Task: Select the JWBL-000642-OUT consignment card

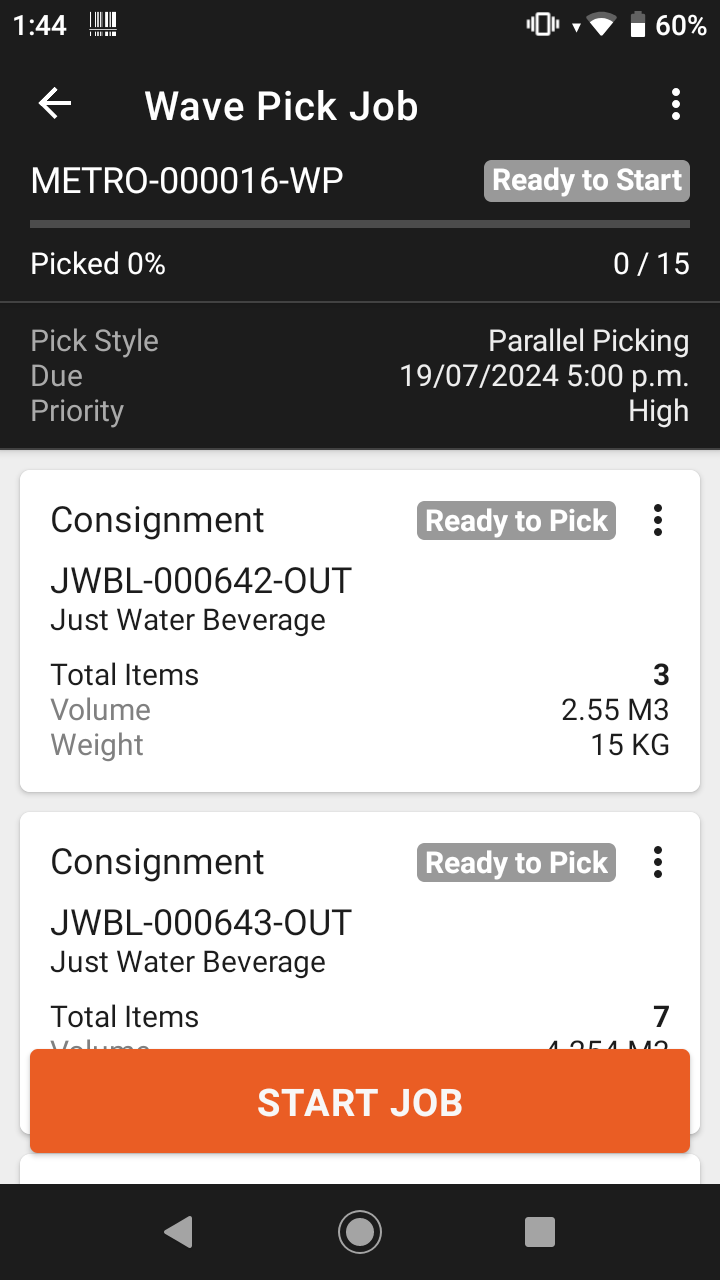Action: click(x=360, y=631)
